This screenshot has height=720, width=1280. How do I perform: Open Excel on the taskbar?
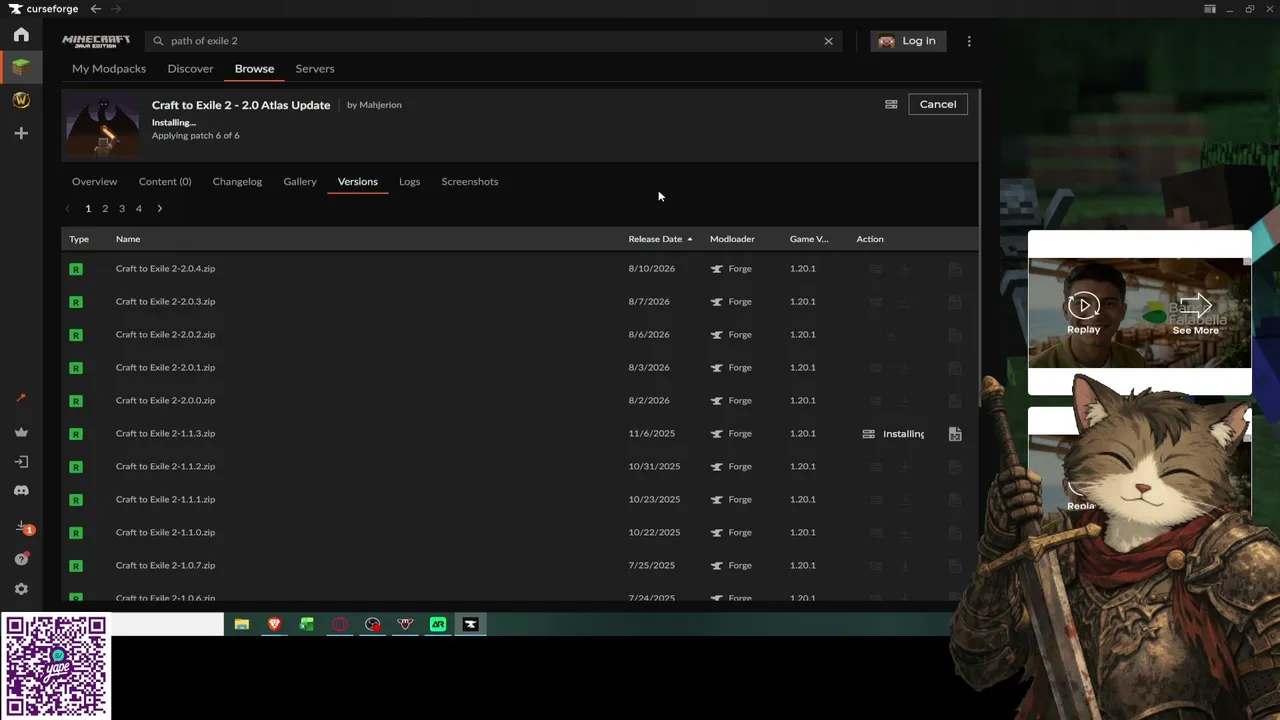(307, 625)
